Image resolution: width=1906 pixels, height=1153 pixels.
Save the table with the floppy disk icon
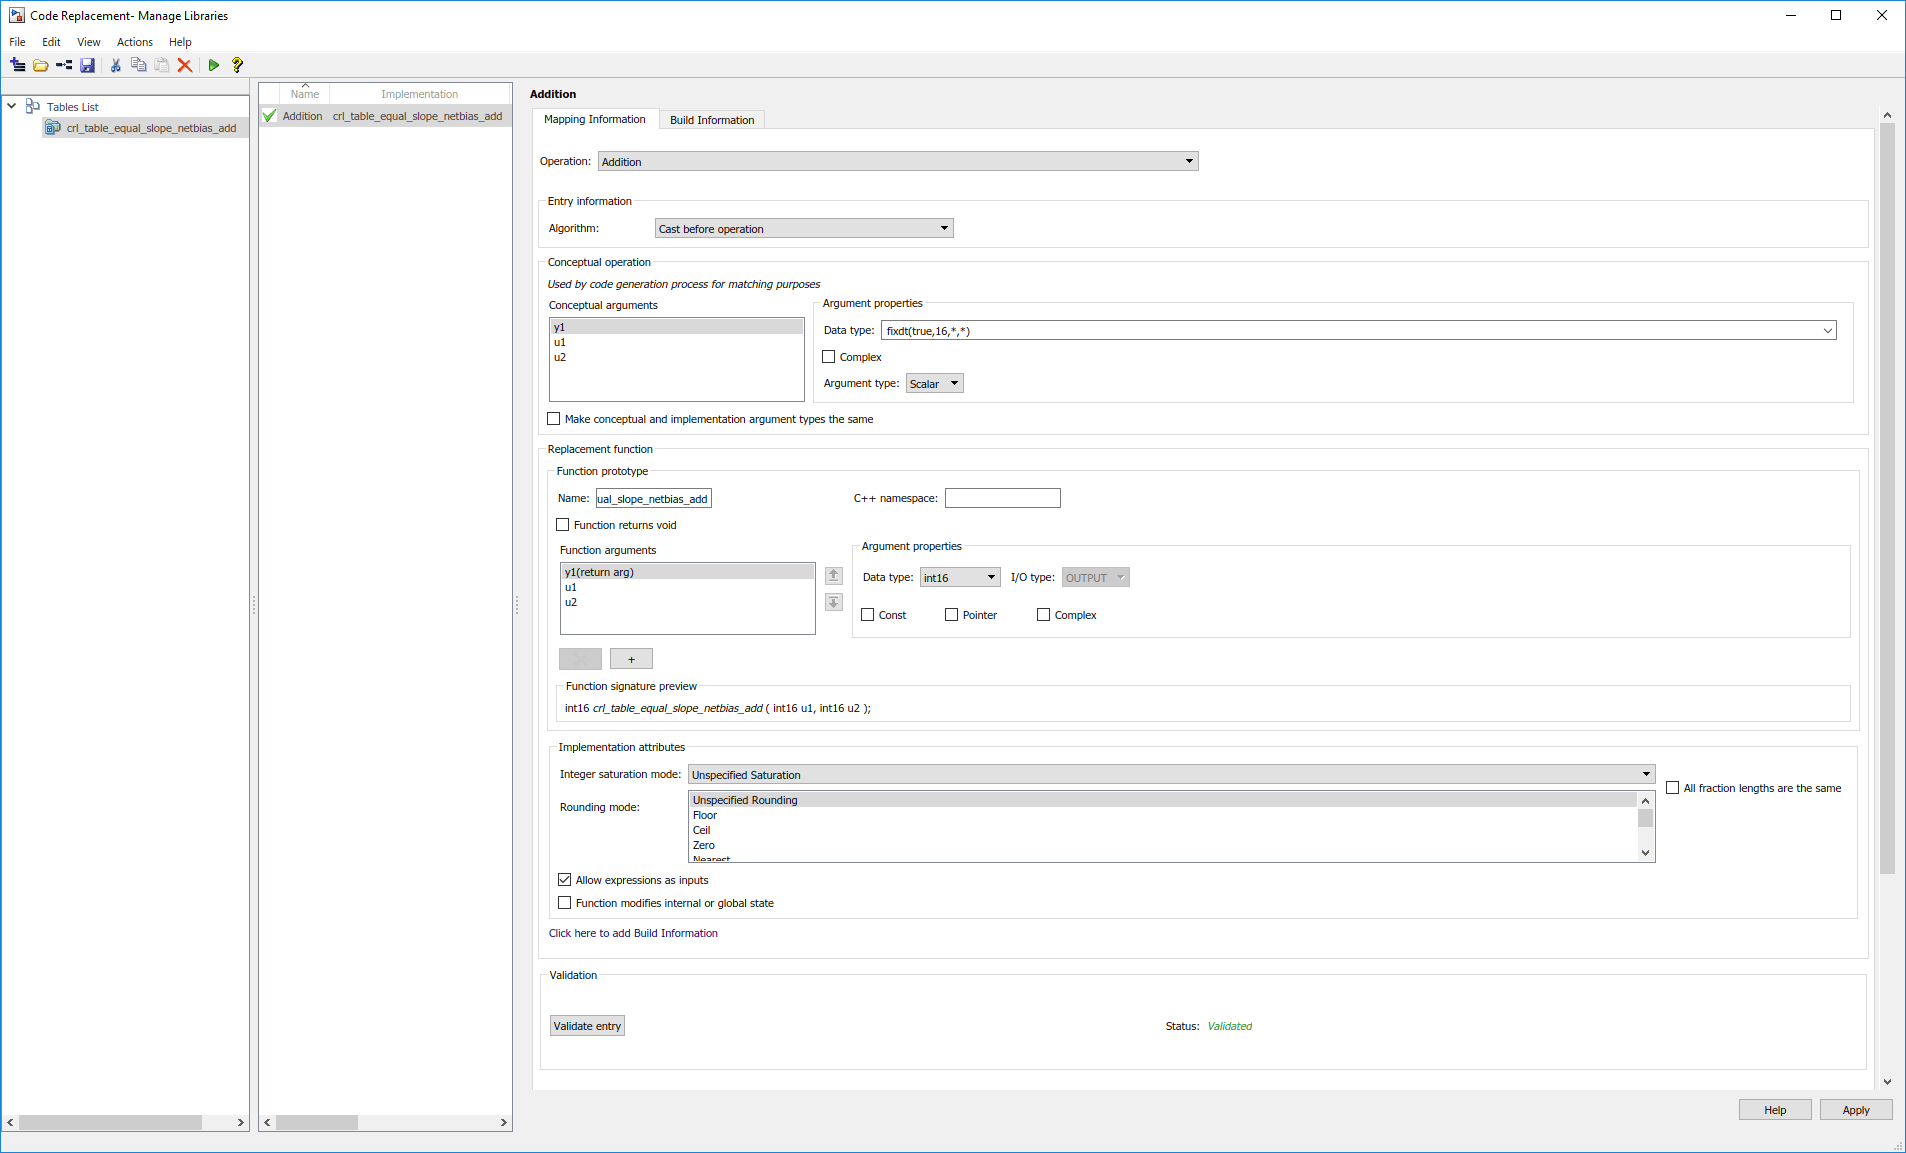(88, 65)
